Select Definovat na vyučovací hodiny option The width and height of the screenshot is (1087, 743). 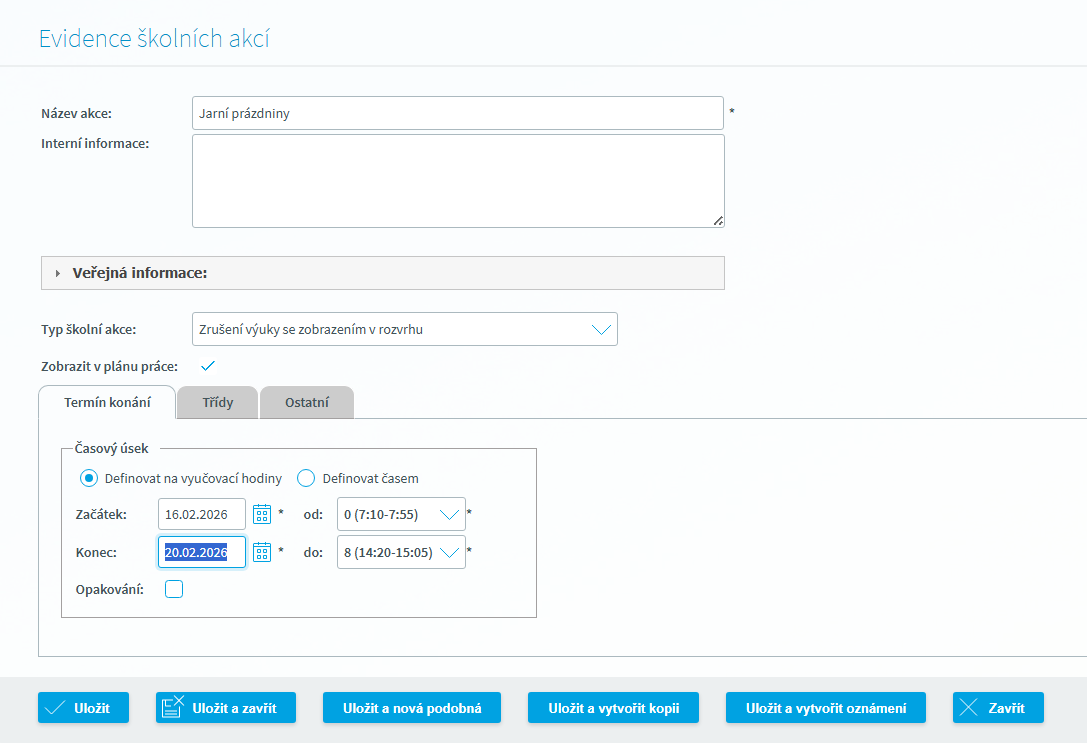pos(90,478)
